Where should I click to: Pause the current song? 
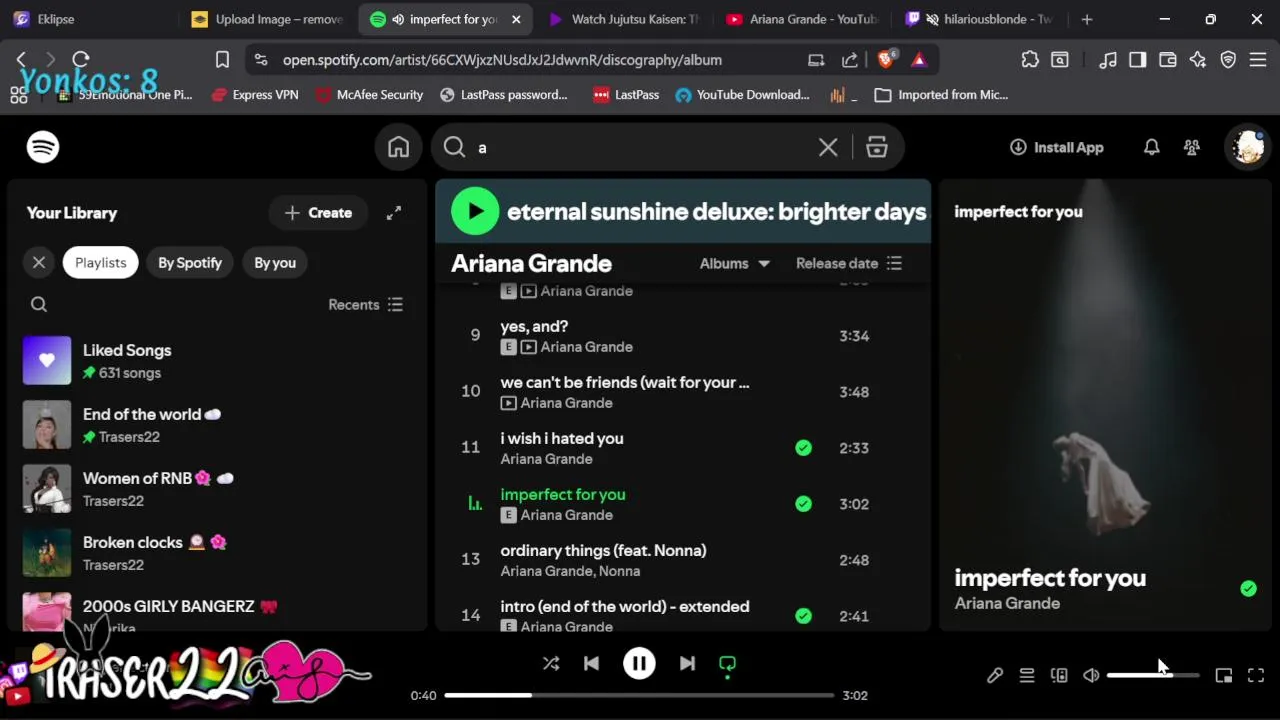[639, 663]
